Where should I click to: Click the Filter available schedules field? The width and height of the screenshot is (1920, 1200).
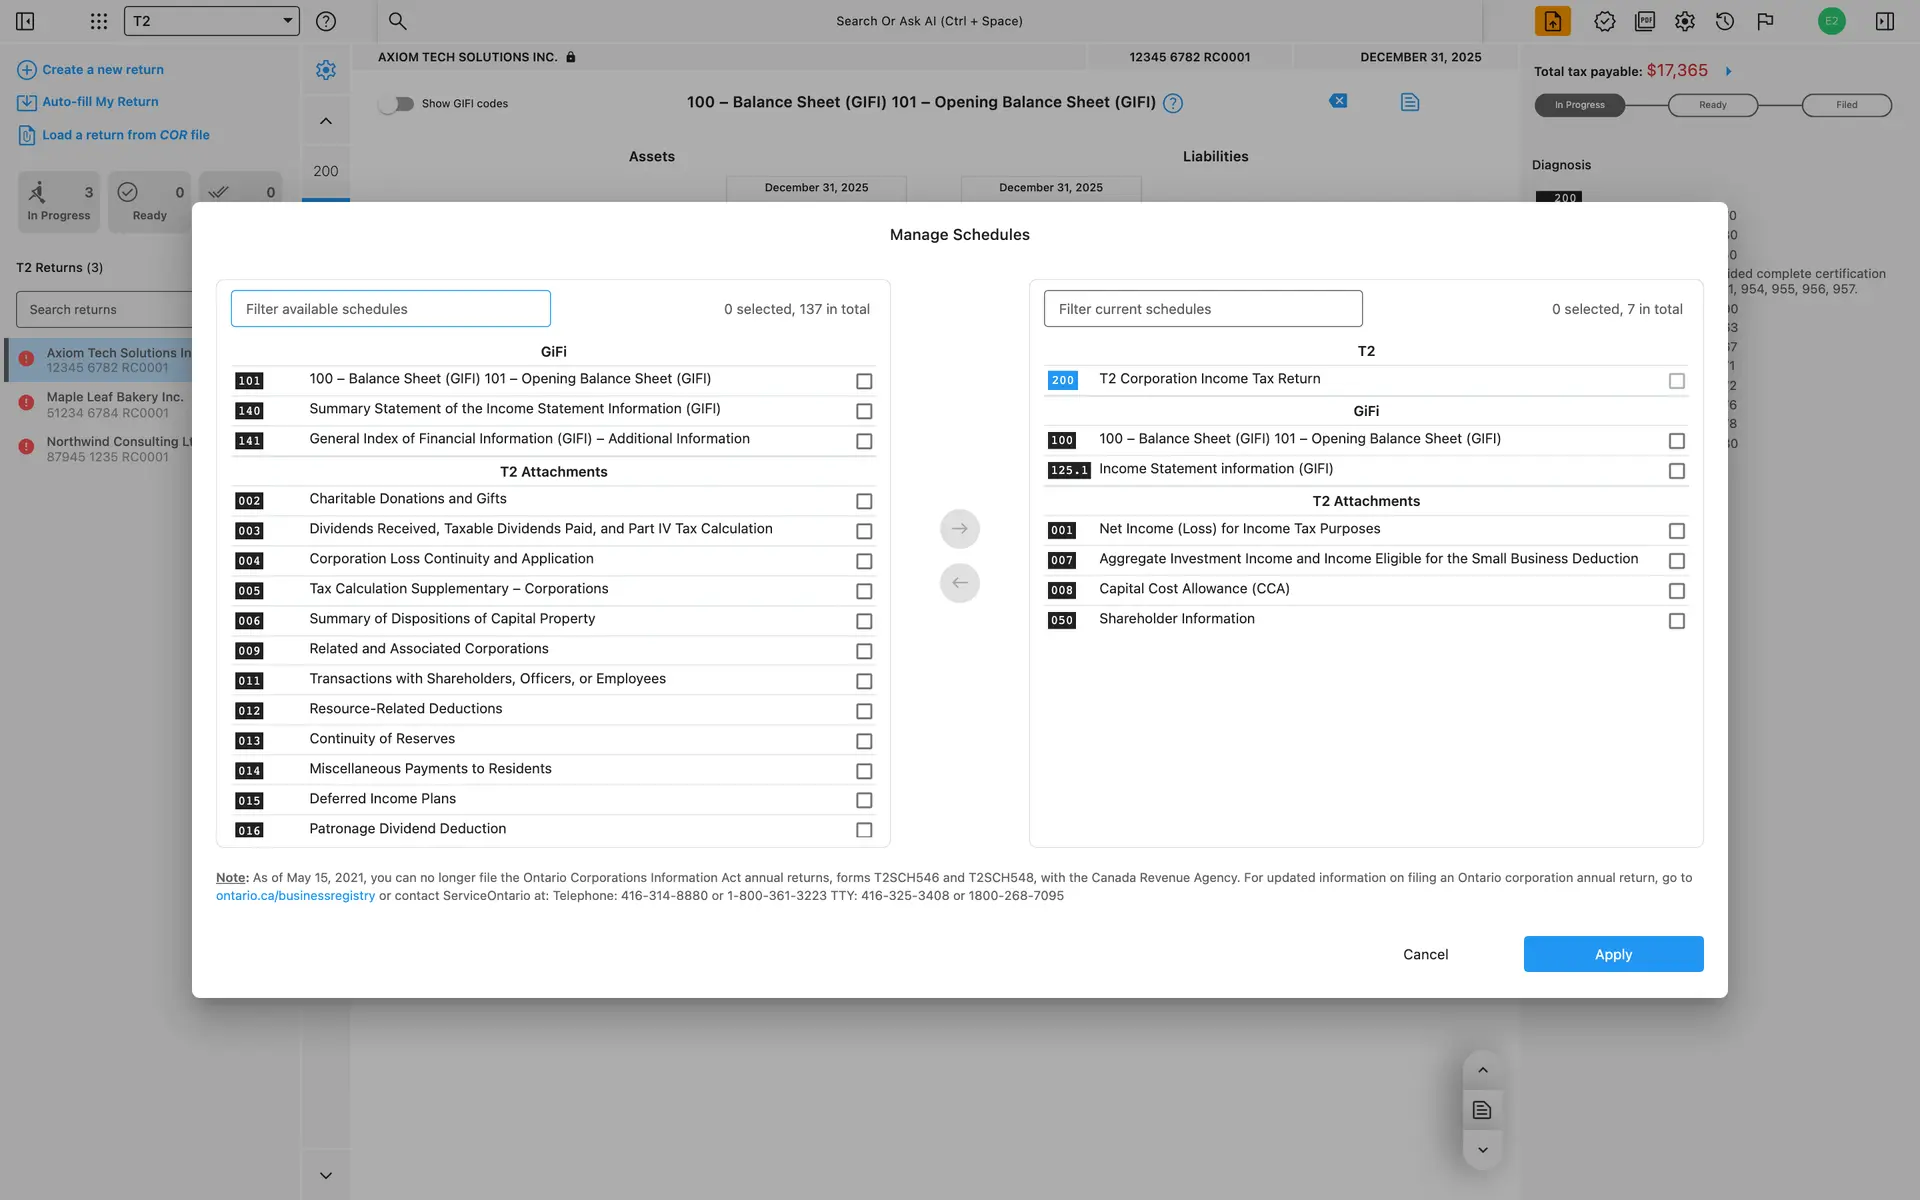(391, 309)
